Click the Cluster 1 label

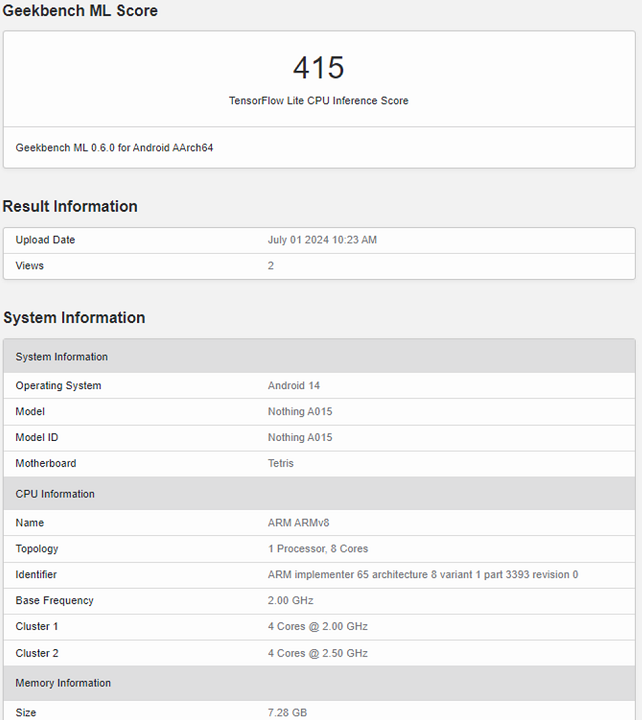37,626
